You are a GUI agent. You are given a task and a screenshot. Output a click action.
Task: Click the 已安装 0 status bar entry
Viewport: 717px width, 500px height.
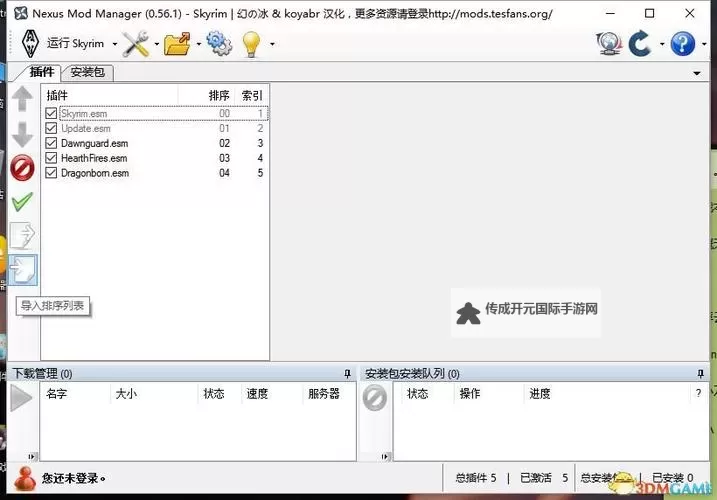(673, 478)
